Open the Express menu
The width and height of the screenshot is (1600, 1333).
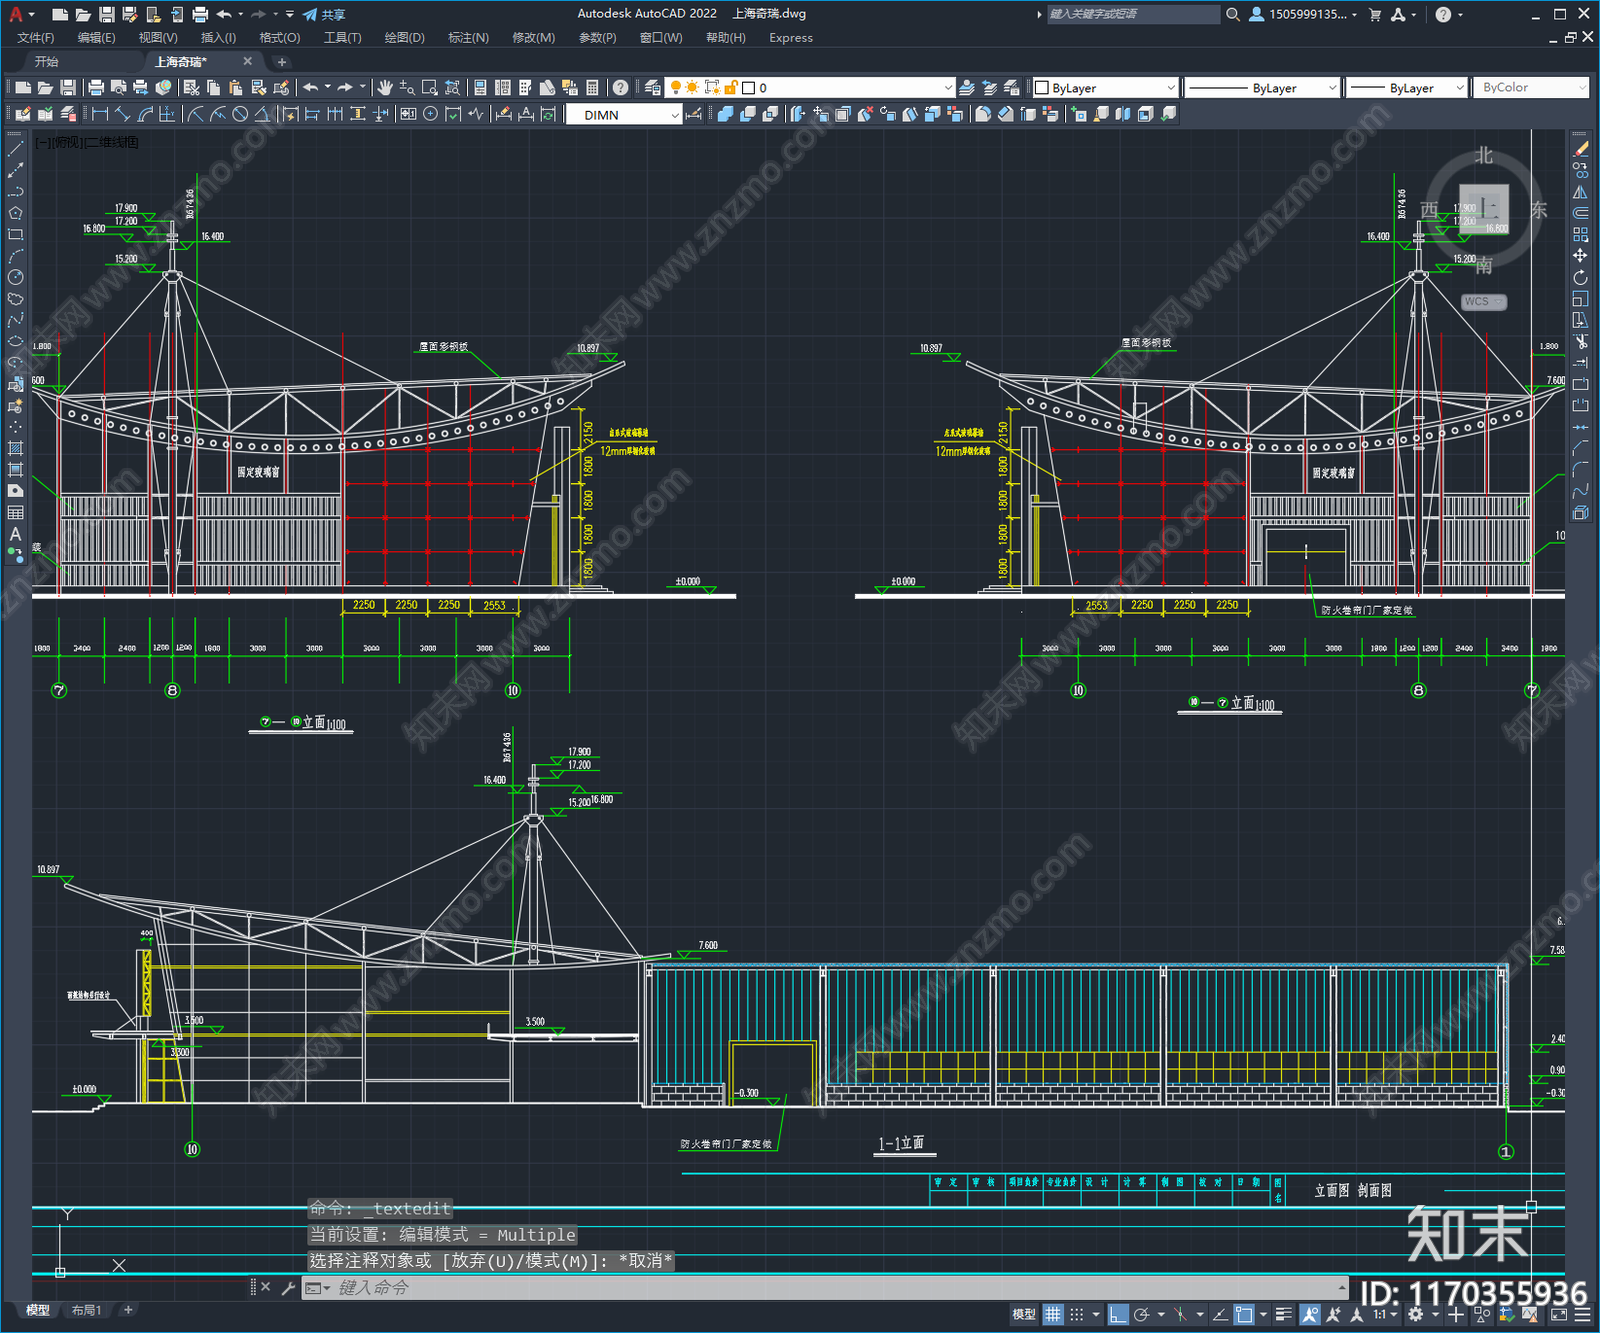[791, 38]
